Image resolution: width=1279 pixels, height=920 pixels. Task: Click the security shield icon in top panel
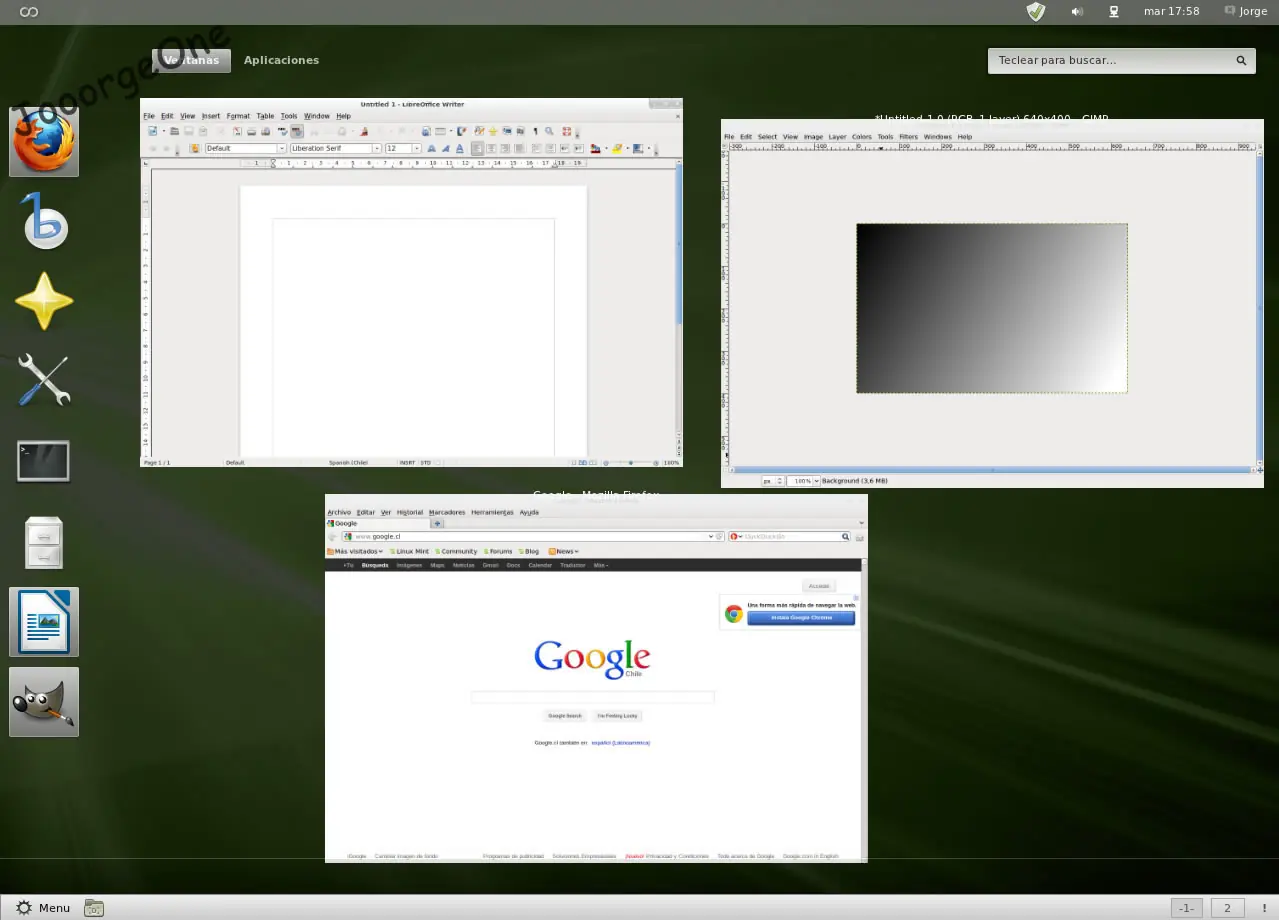tap(1036, 12)
